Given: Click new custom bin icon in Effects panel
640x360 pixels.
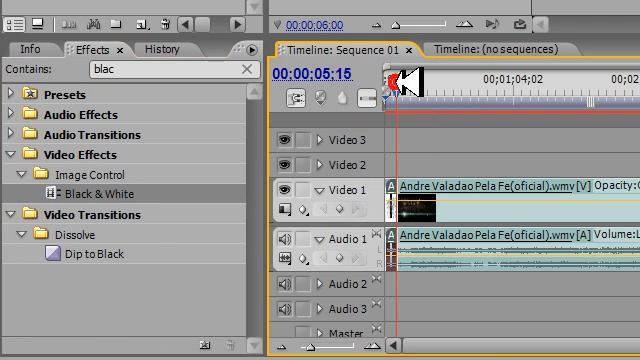Looking at the screenshot, I should click(x=205, y=345).
